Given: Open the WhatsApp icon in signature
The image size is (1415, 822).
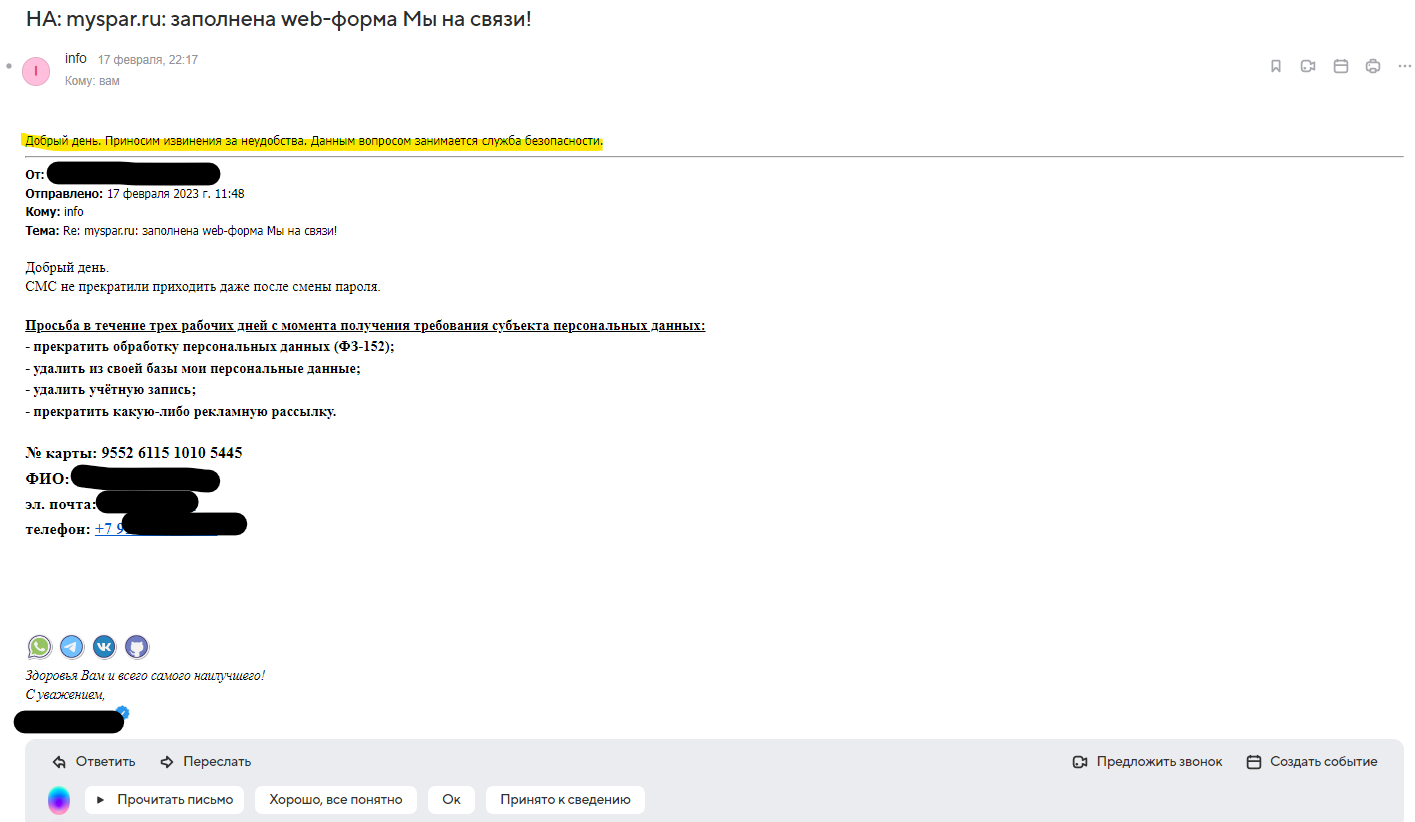Looking at the screenshot, I should coord(39,647).
